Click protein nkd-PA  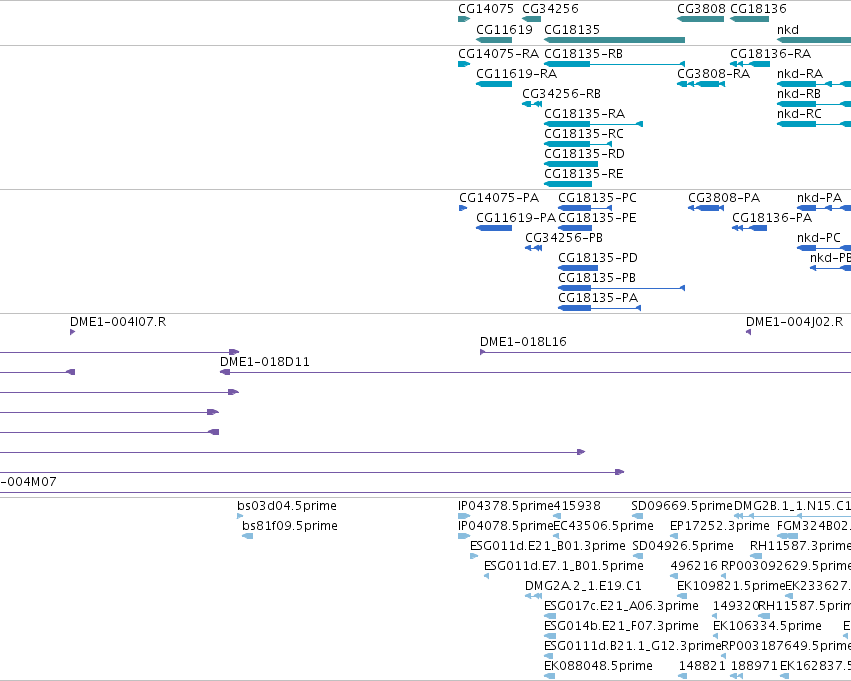click(x=820, y=198)
